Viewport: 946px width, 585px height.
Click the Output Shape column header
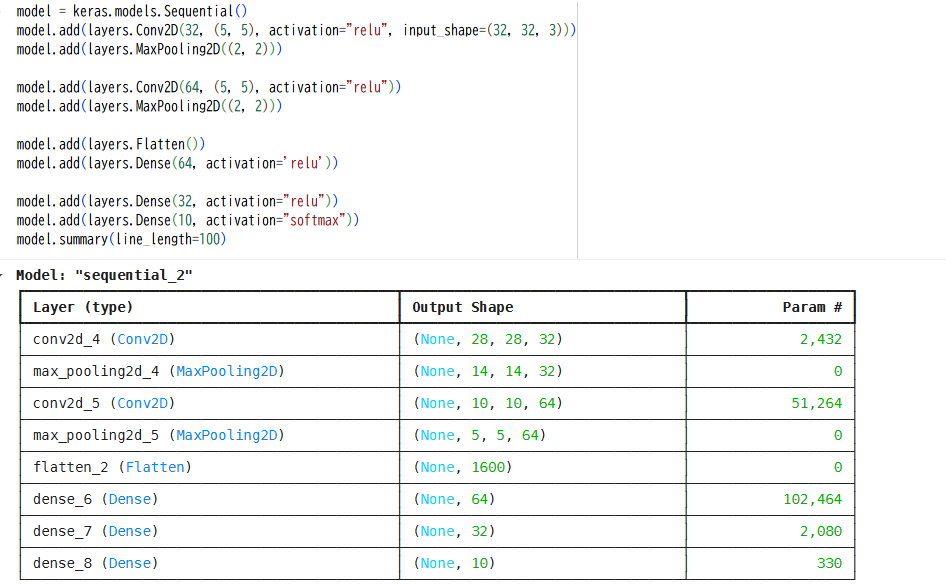tap(462, 307)
